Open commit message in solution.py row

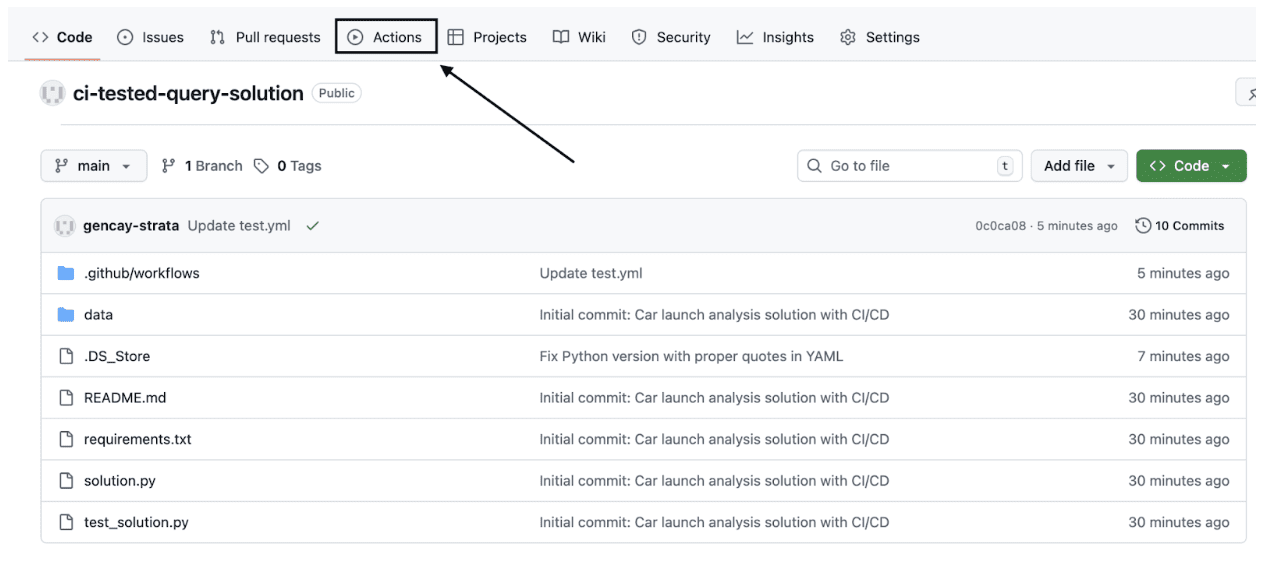[714, 481]
